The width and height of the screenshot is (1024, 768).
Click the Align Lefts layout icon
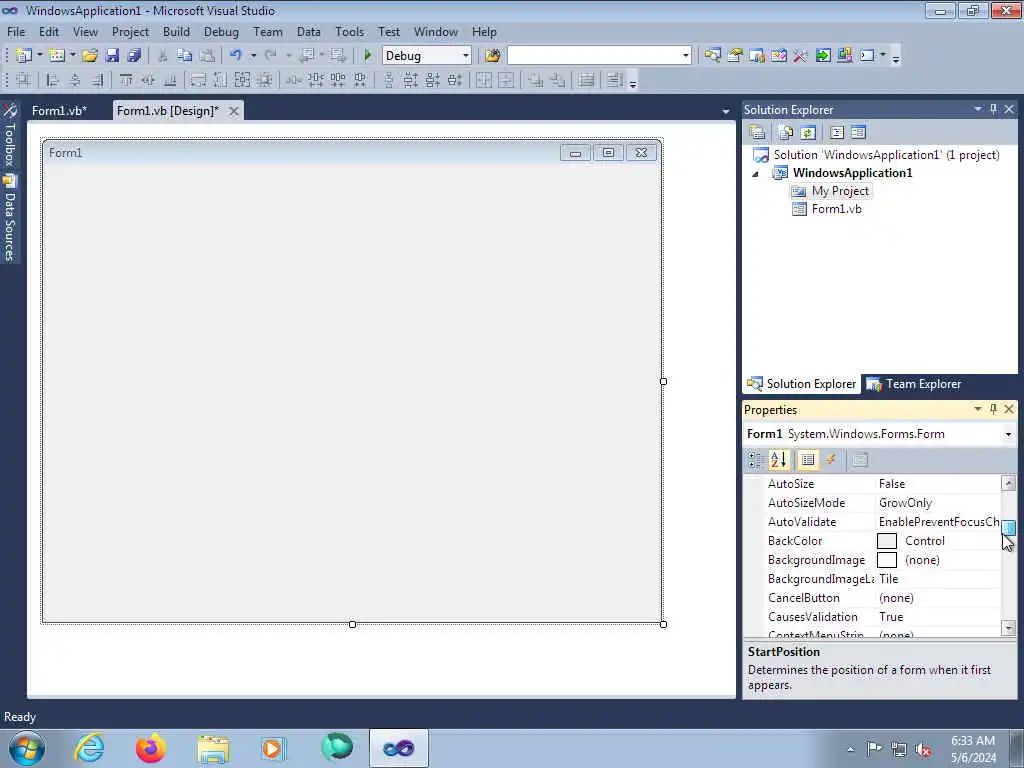click(53, 80)
